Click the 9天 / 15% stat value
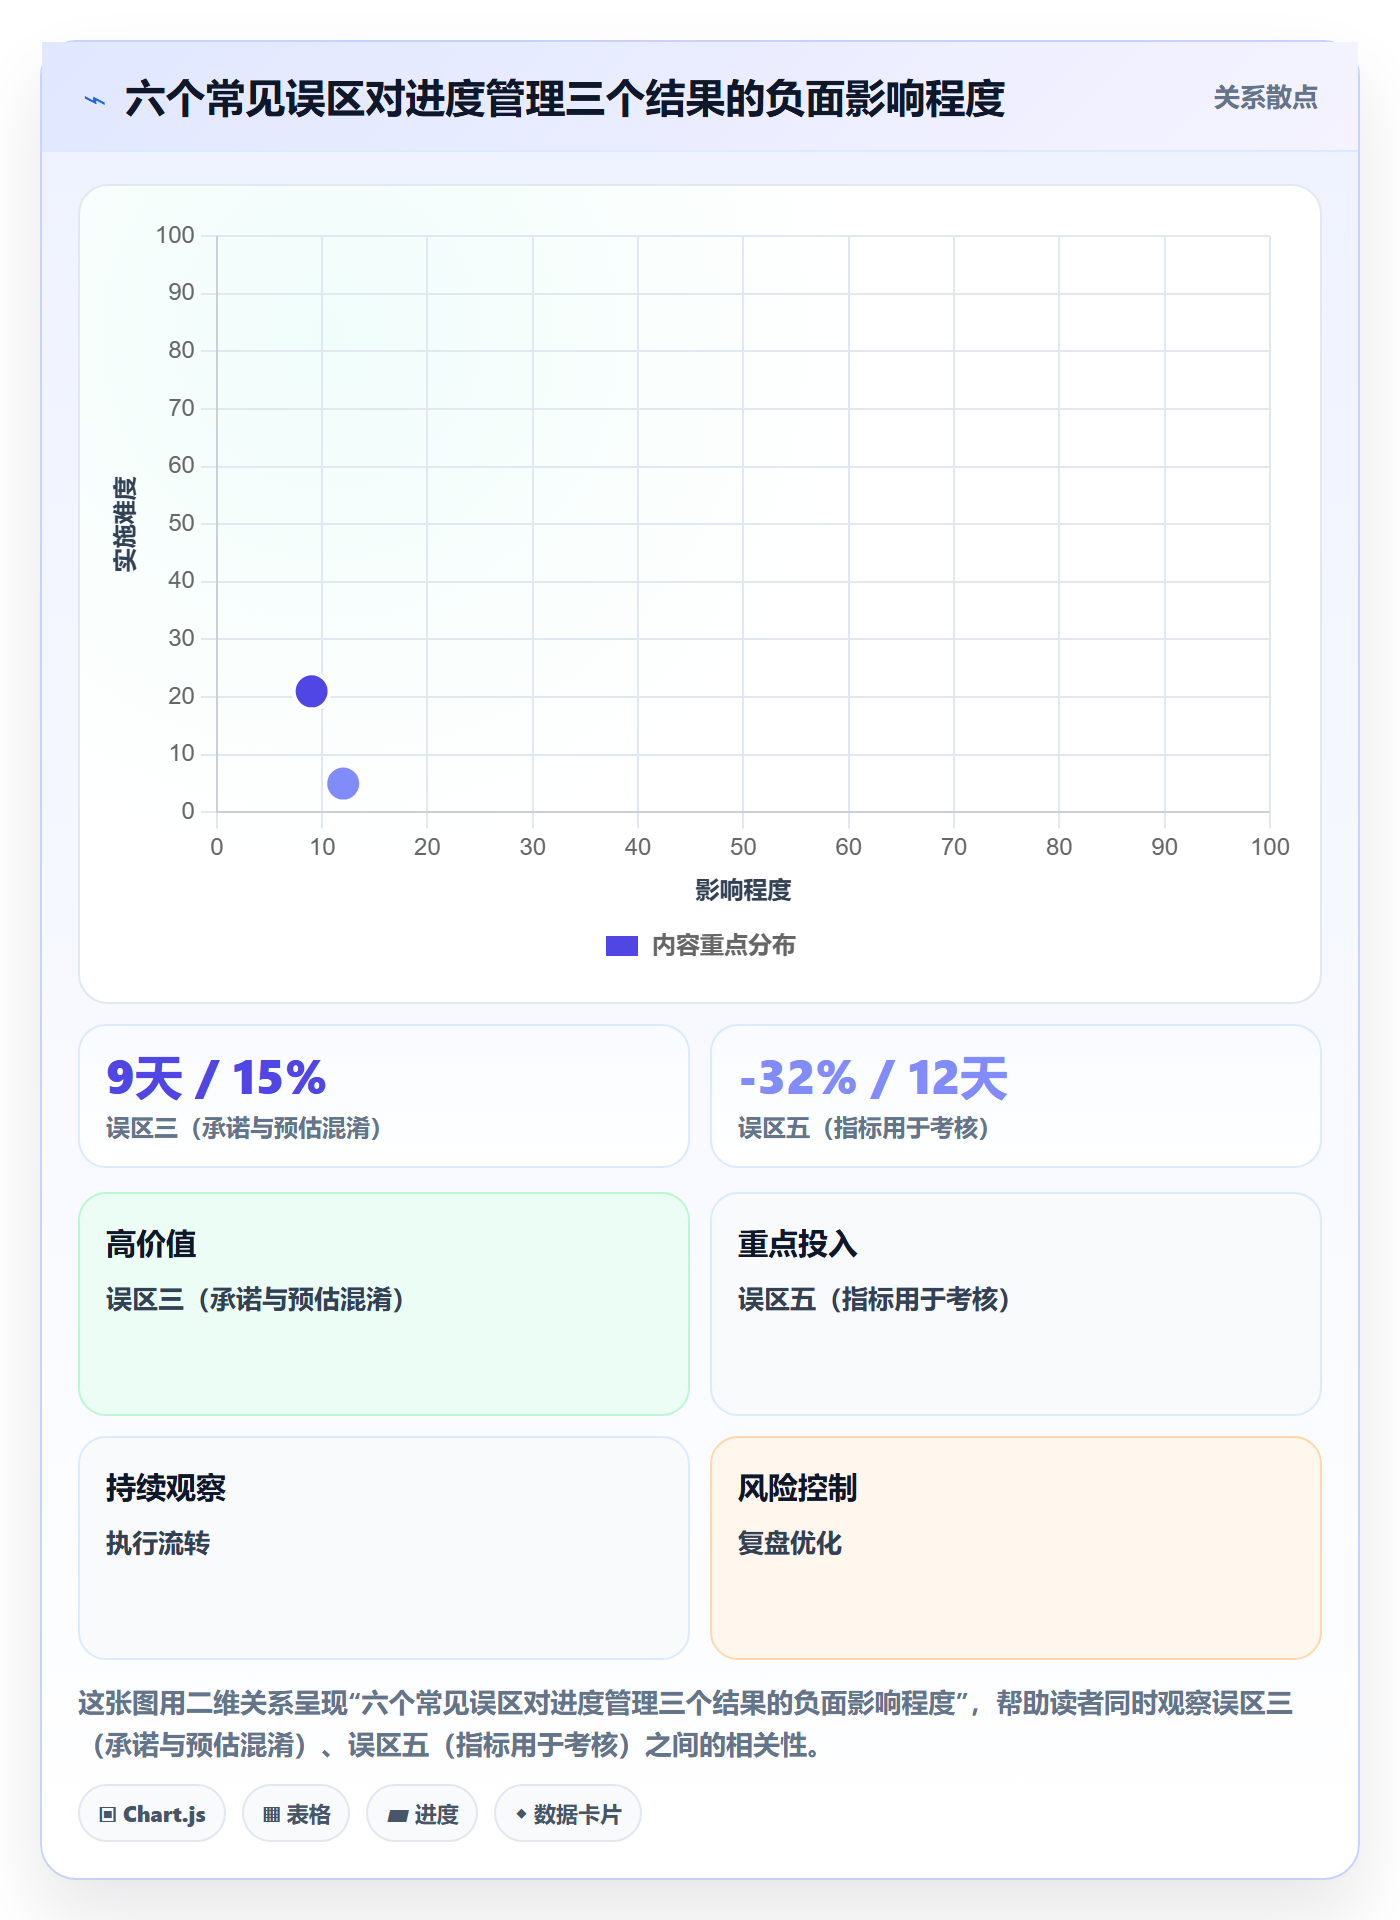1400x1920 pixels. point(216,1078)
